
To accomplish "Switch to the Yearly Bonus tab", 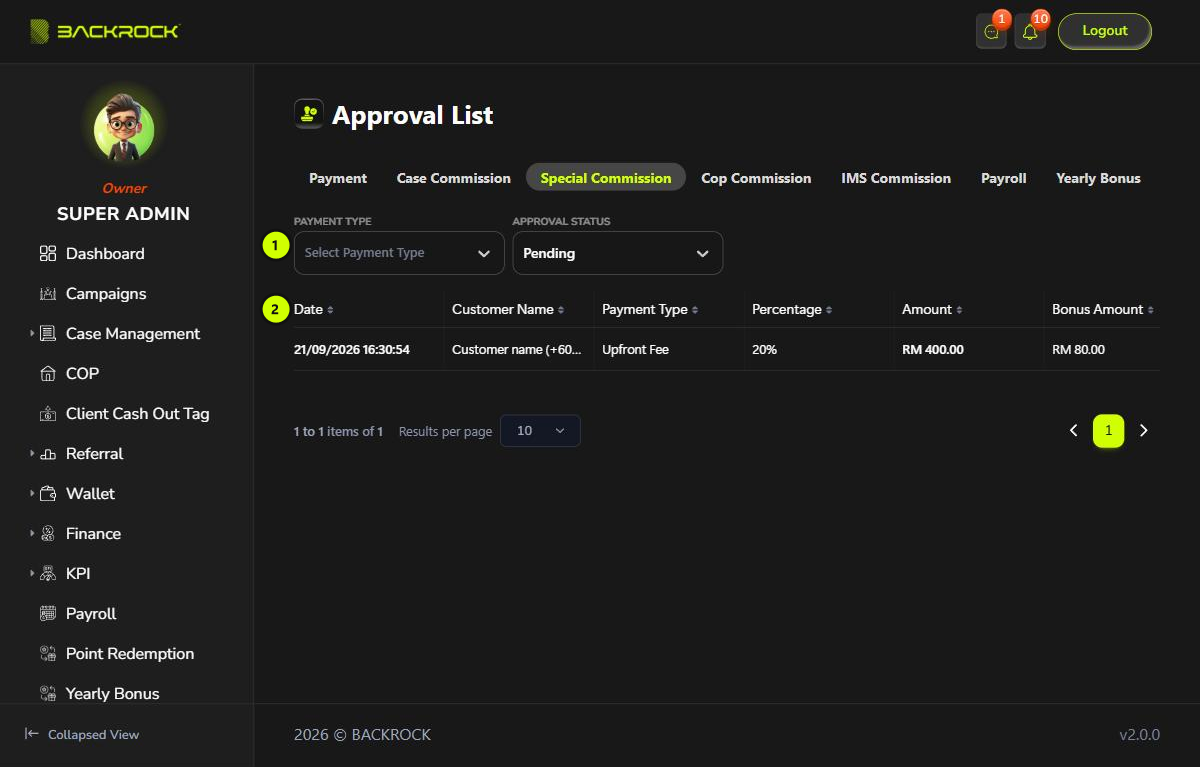I will click(x=1098, y=178).
